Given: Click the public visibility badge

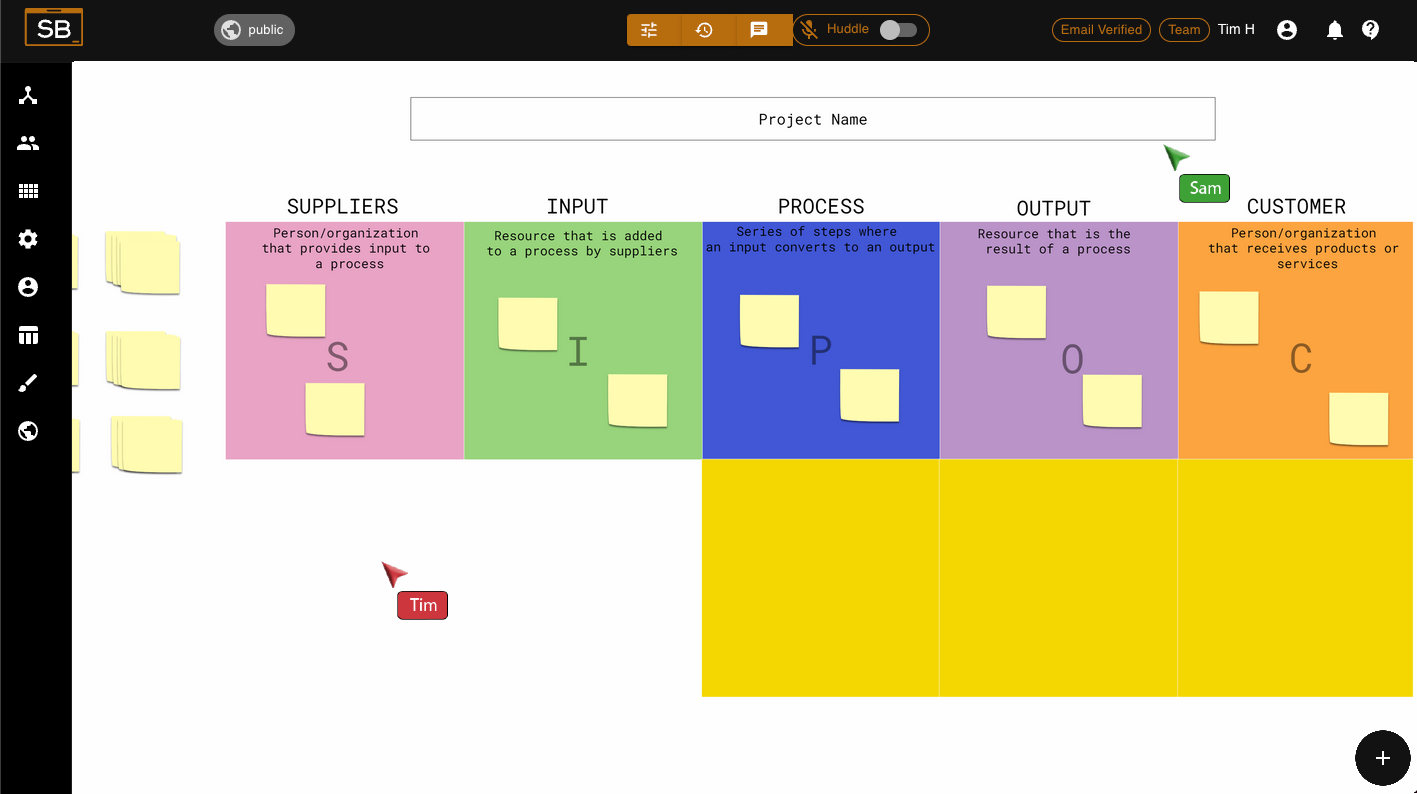Looking at the screenshot, I should pyautogui.click(x=254, y=30).
